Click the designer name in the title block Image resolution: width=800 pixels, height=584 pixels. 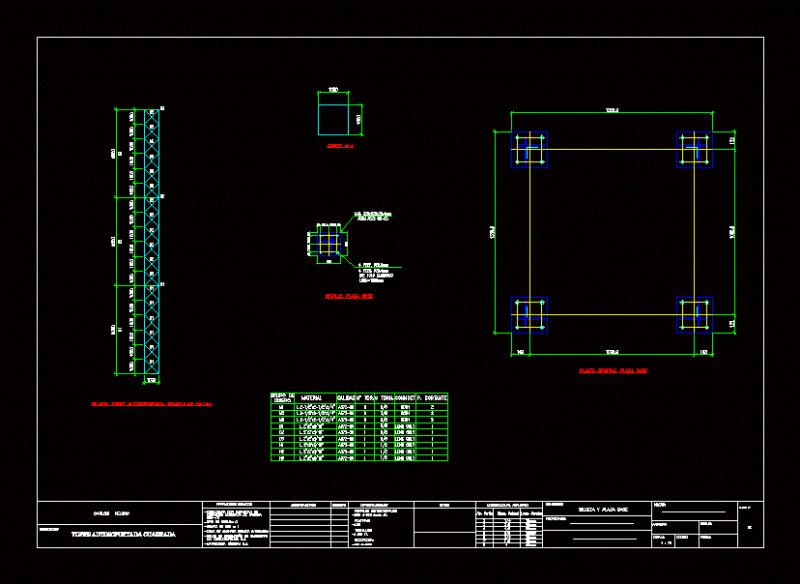[x=111, y=514]
